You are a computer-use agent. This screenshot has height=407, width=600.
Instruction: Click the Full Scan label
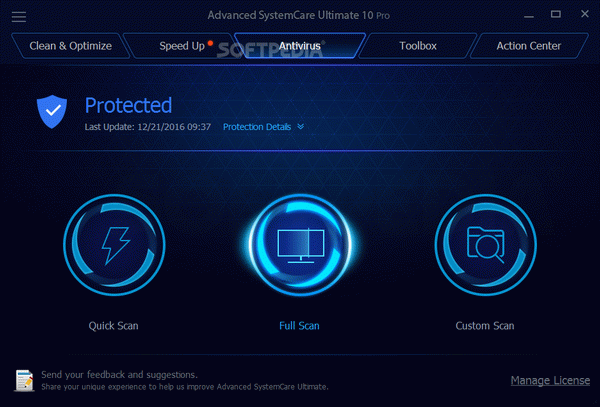click(x=299, y=326)
